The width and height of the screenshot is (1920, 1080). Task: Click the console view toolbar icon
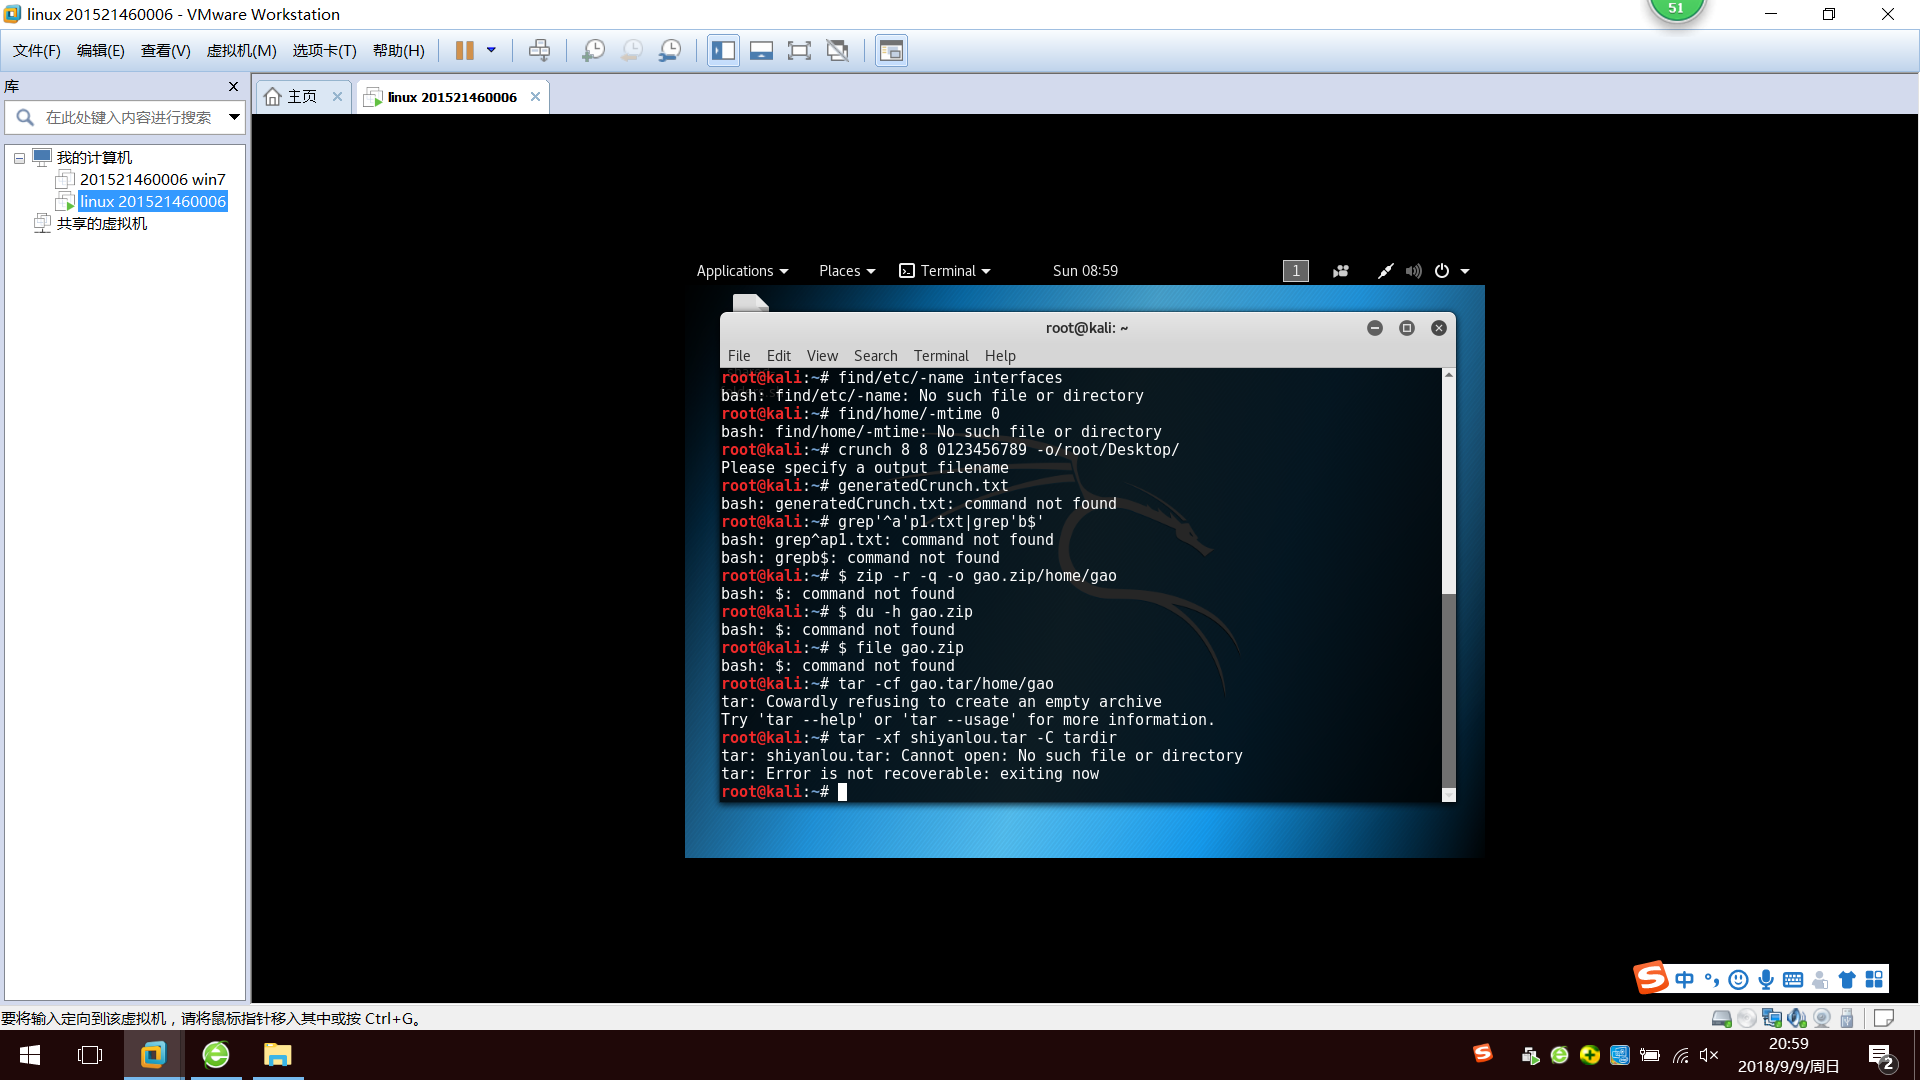pyautogui.click(x=891, y=51)
